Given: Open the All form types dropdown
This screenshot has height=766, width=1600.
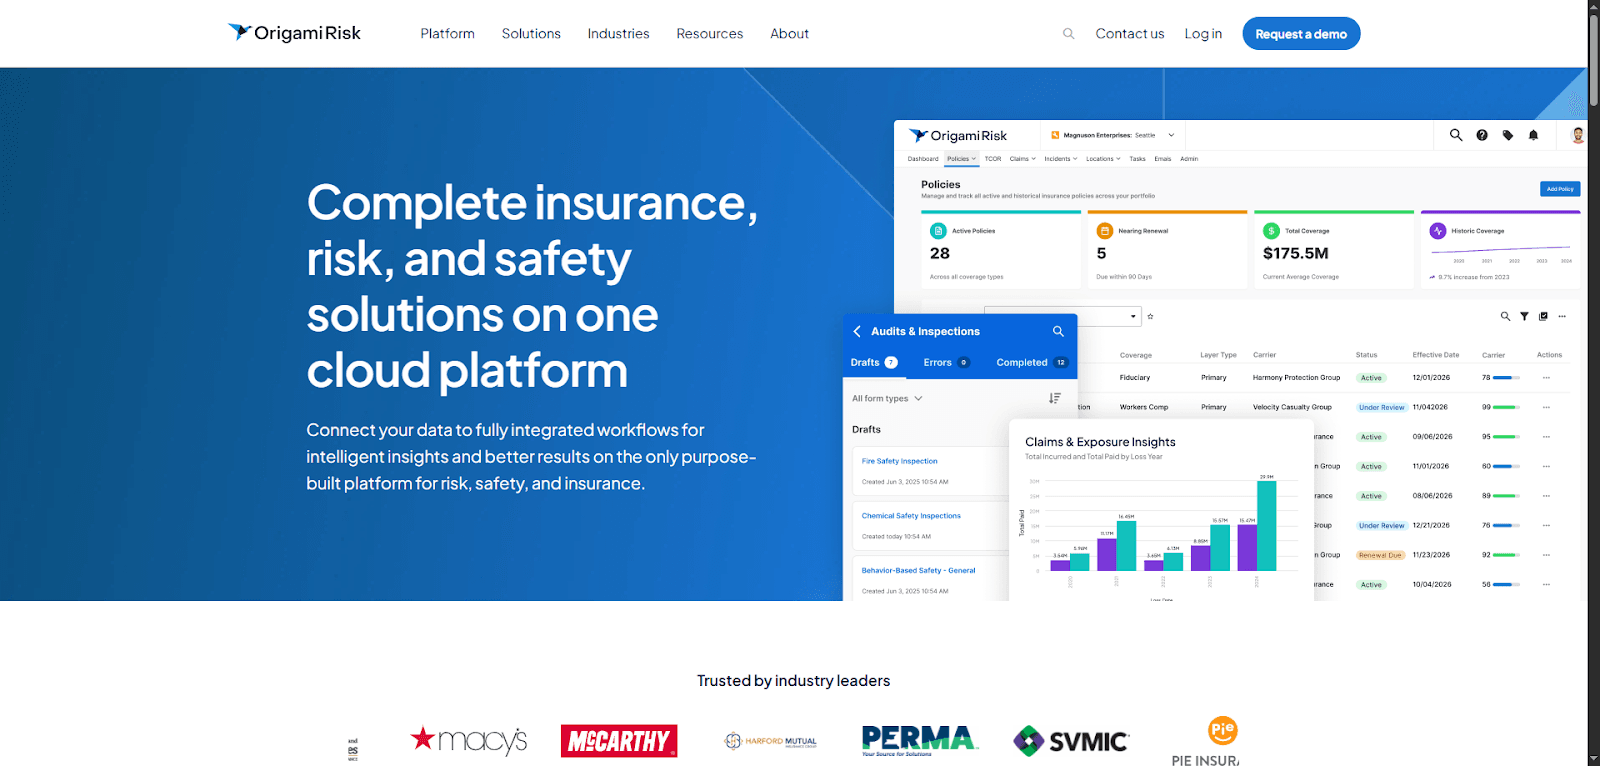Looking at the screenshot, I should pyautogui.click(x=887, y=398).
